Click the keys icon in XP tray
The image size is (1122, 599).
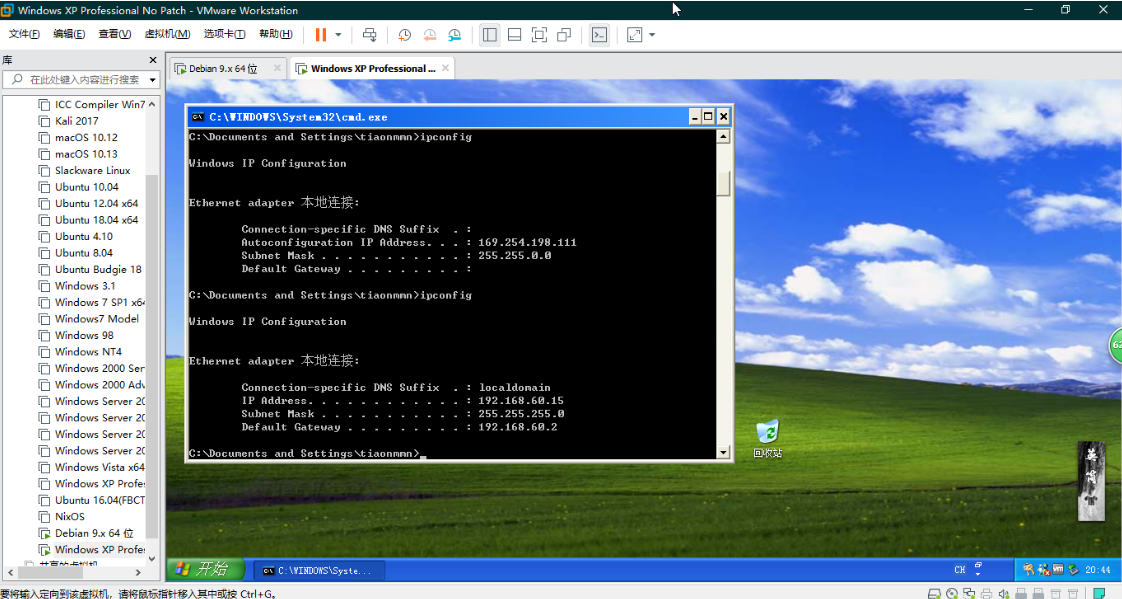click(x=1028, y=570)
